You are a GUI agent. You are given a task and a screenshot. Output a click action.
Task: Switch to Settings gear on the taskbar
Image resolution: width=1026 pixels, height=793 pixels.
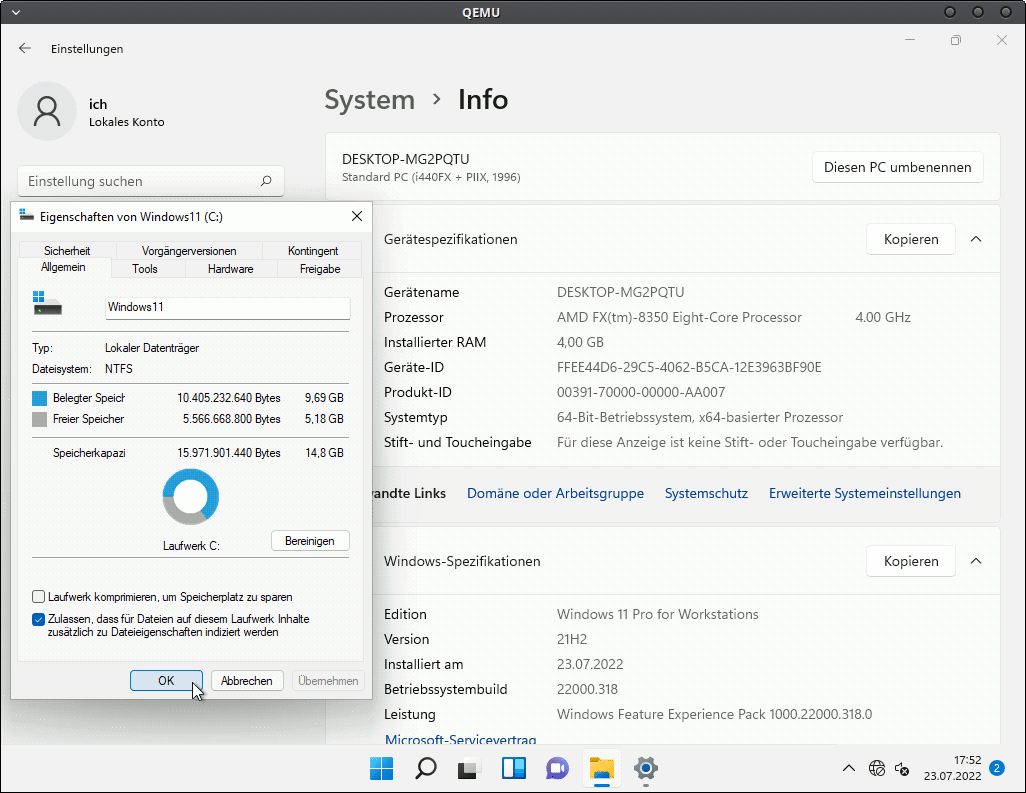pyautogui.click(x=646, y=768)
